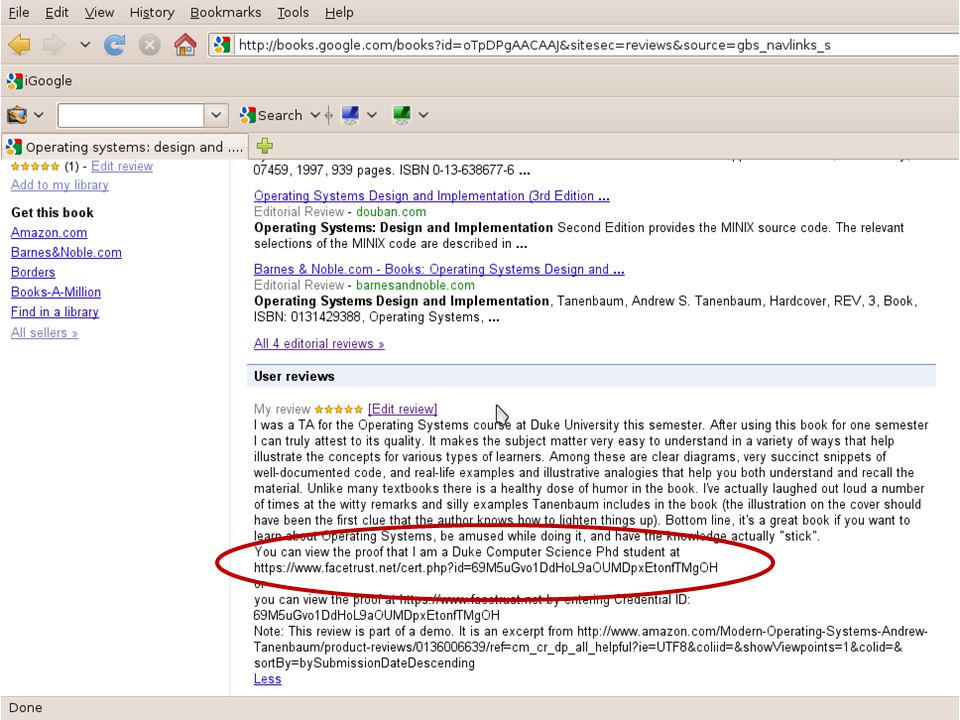Open the dropdown beside the leftmost toolbar icon

[39, 115]
